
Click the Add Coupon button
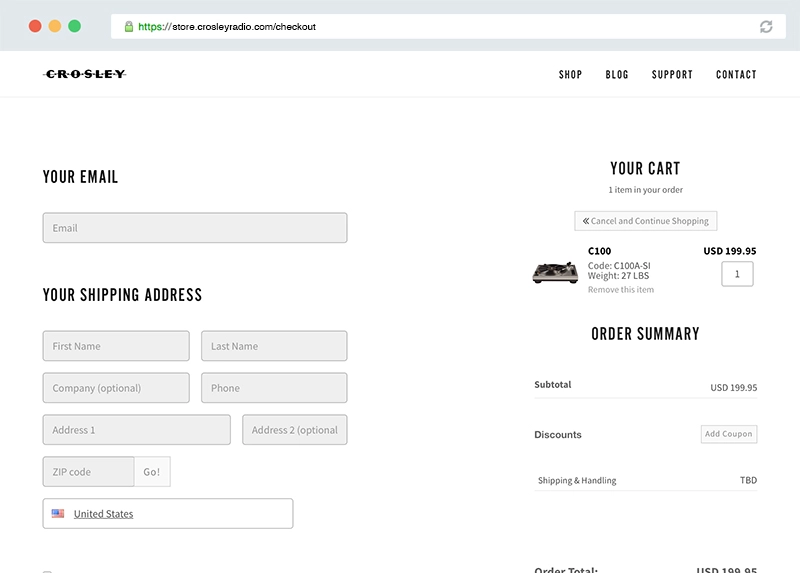click(729, 434)
